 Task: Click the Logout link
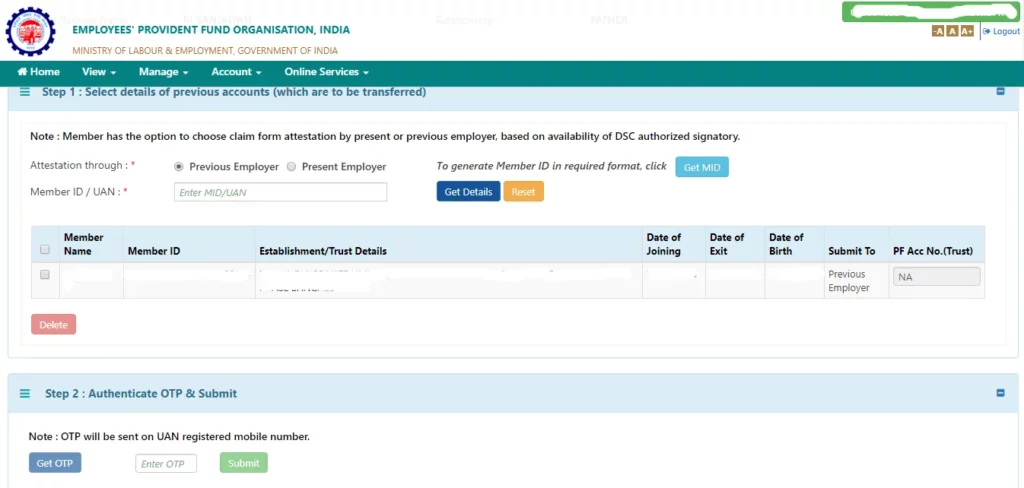tap(1001, 32)
